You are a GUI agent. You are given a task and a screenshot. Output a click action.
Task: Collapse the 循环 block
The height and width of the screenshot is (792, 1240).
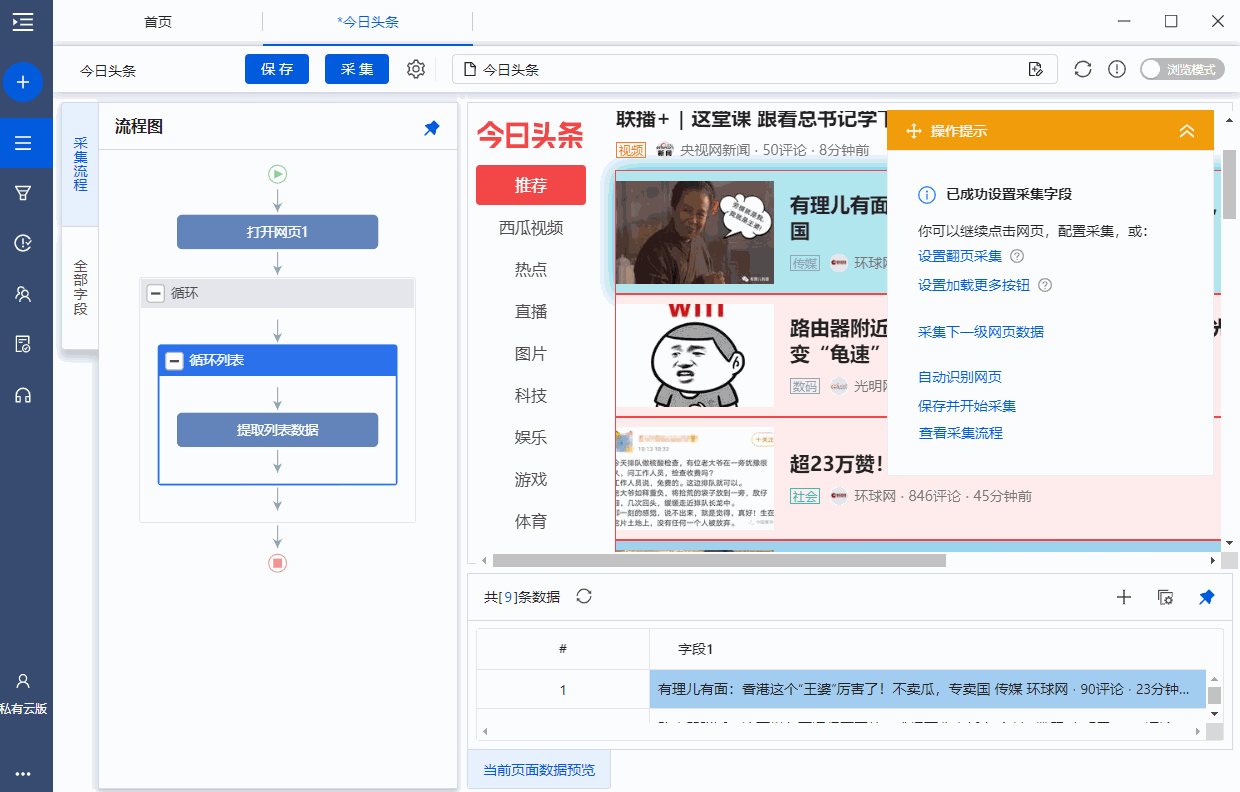[155, 293]
